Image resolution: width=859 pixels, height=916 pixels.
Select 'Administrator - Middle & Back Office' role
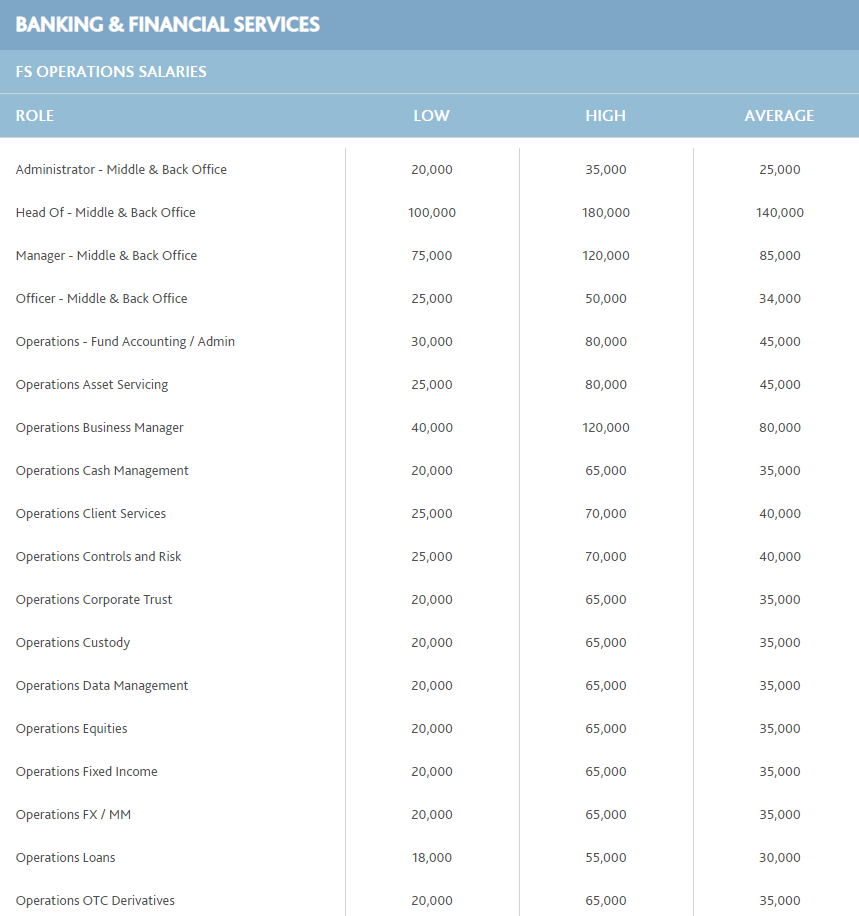pyautogui.click(x=121, y=169)
